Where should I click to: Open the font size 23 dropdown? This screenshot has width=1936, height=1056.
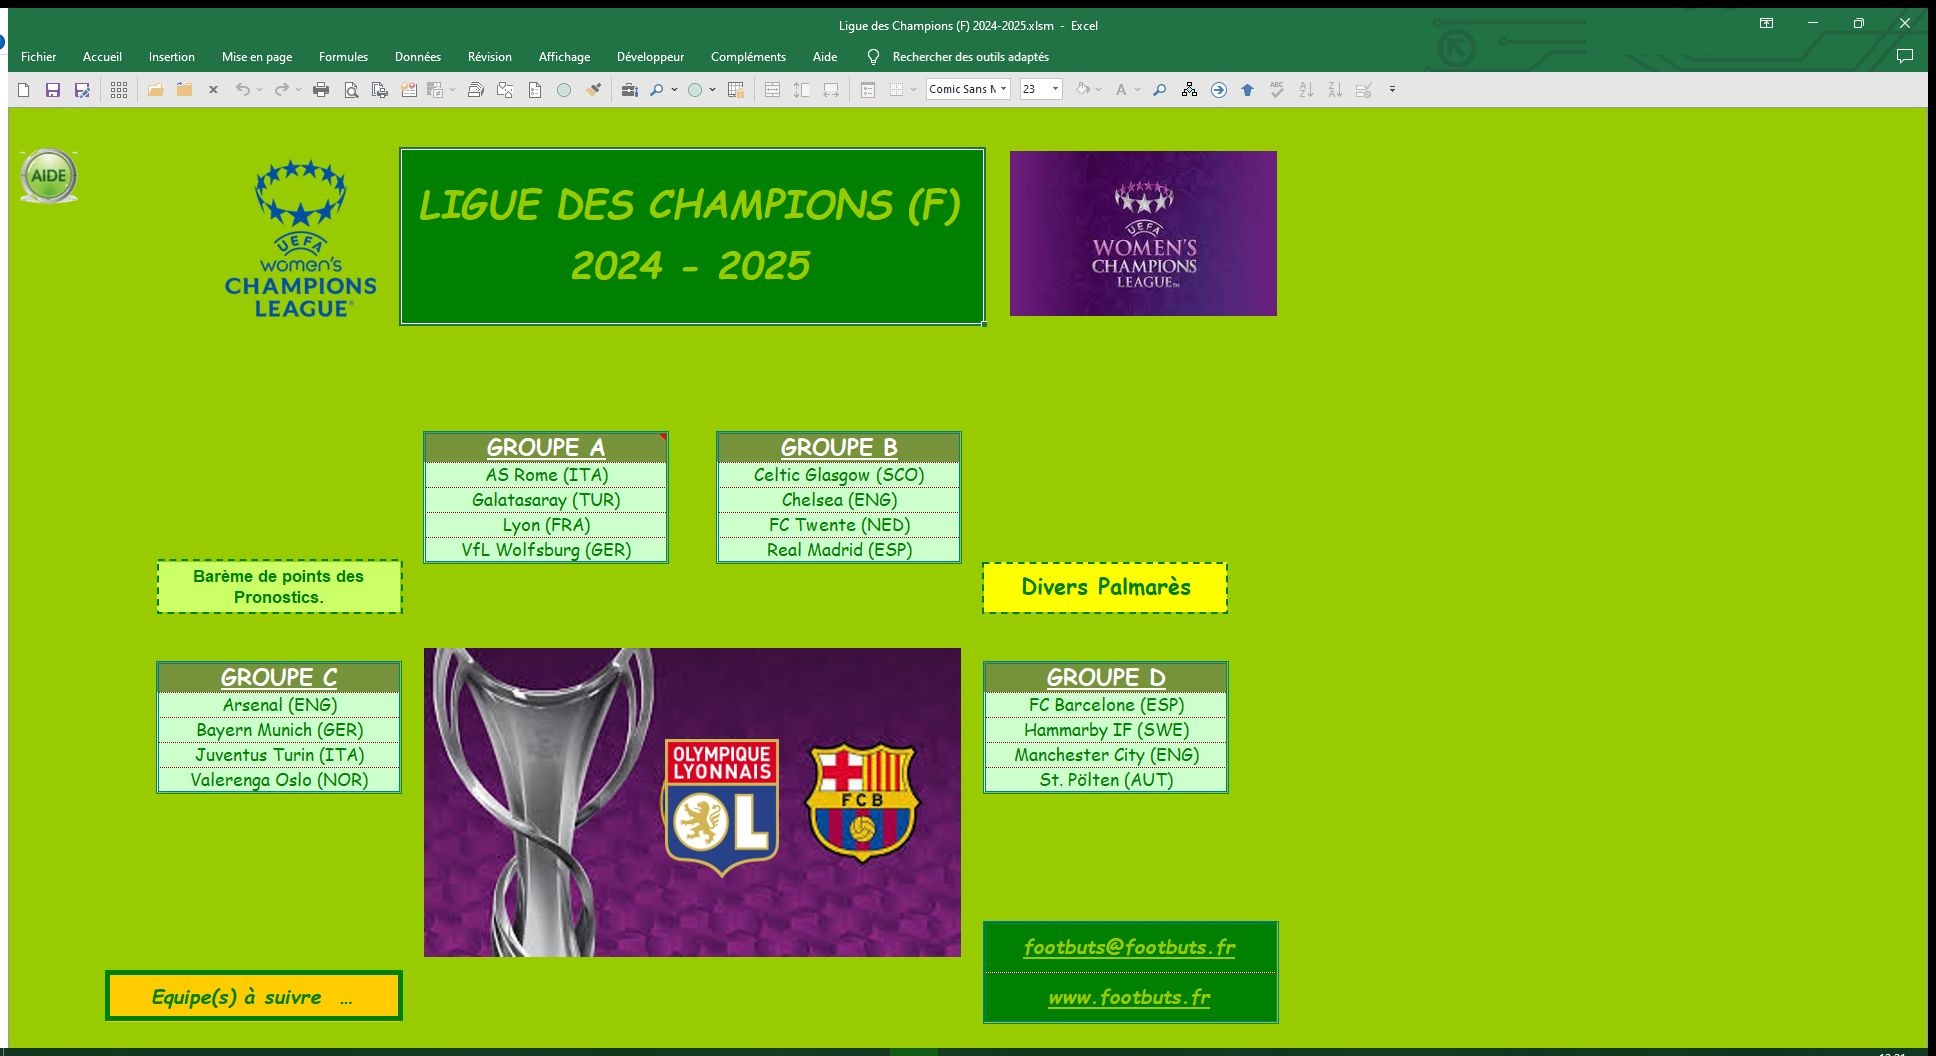point(1055,89)
